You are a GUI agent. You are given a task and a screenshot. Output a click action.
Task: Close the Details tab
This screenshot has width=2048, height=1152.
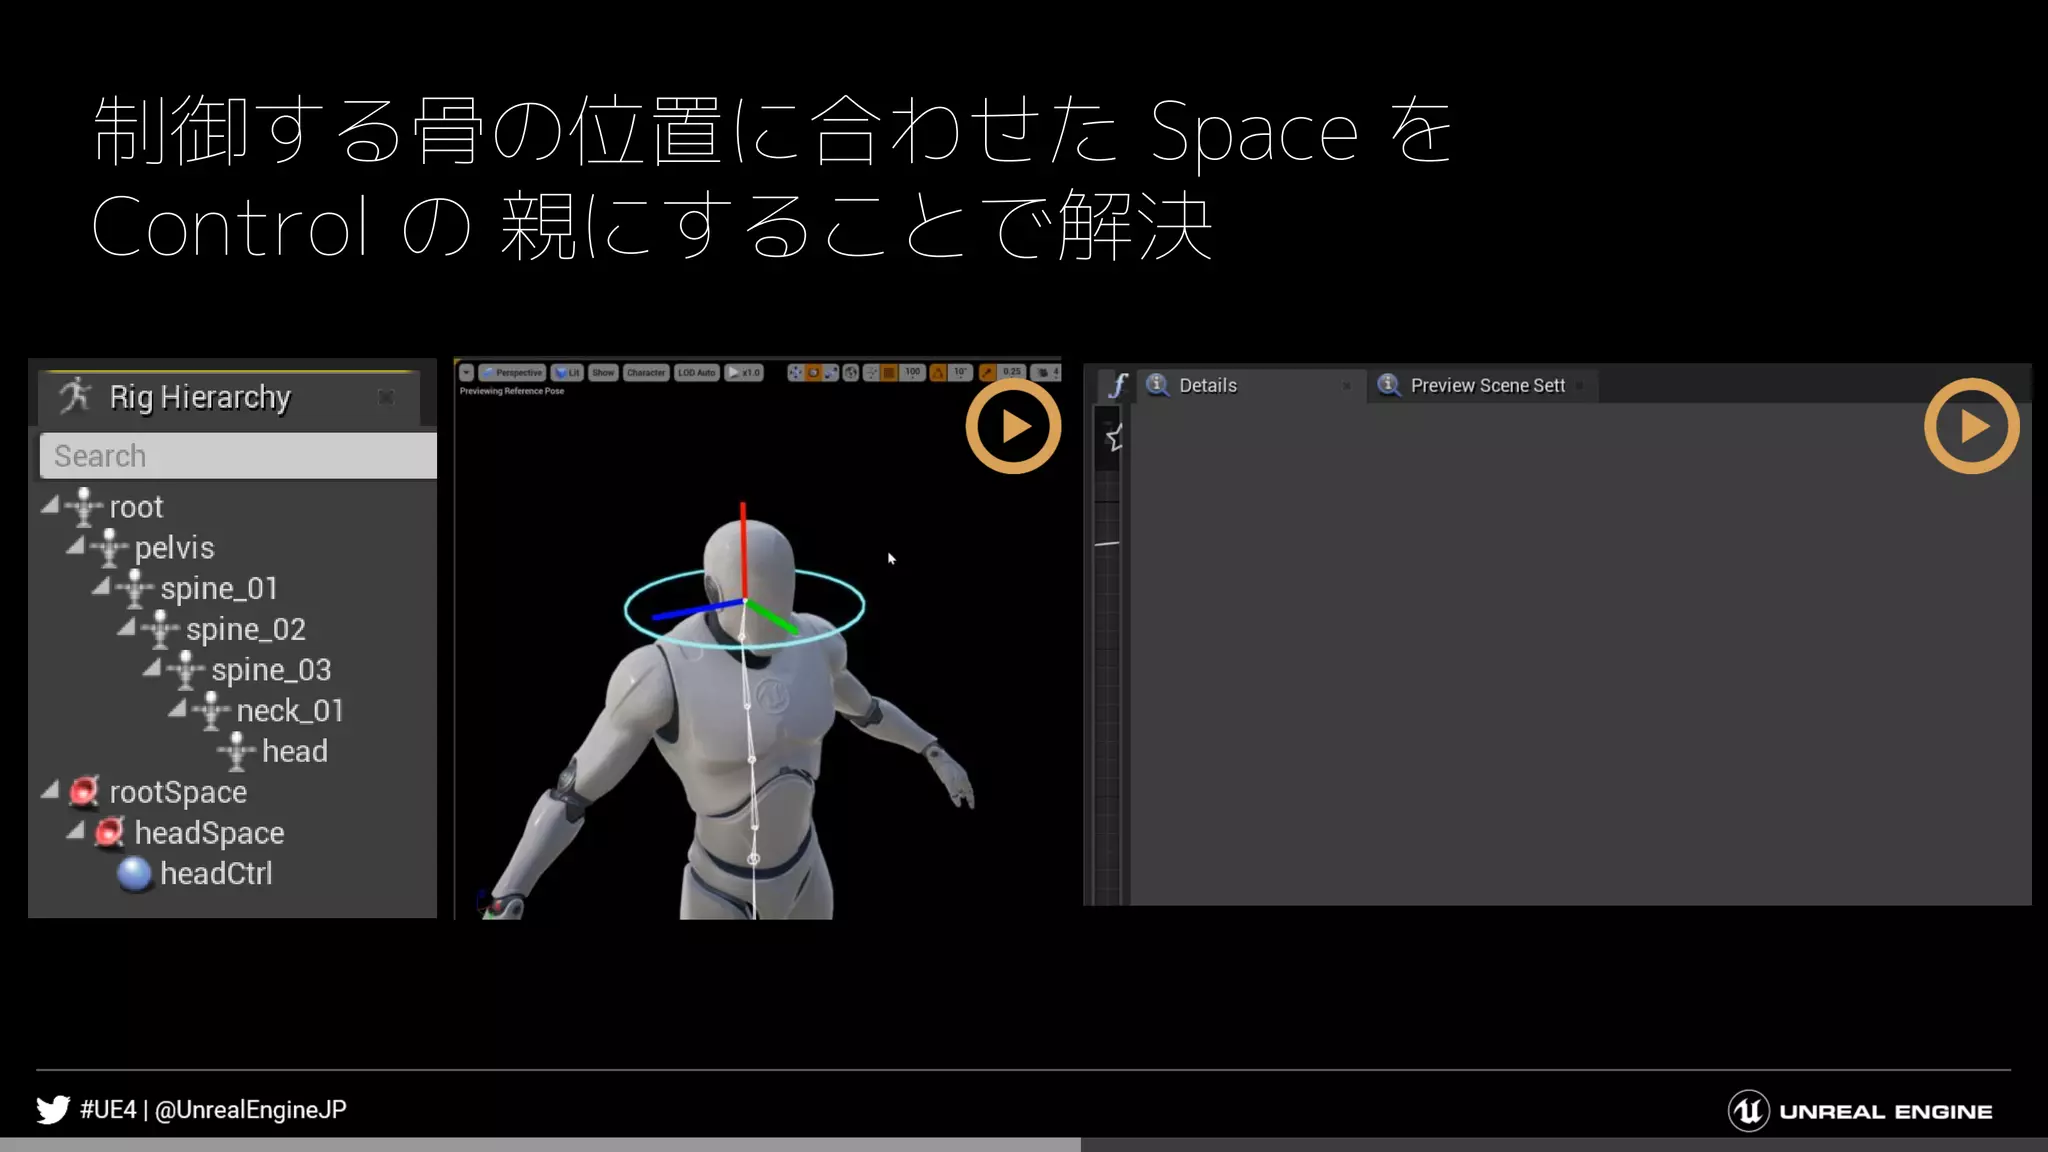coord(1347,386)
